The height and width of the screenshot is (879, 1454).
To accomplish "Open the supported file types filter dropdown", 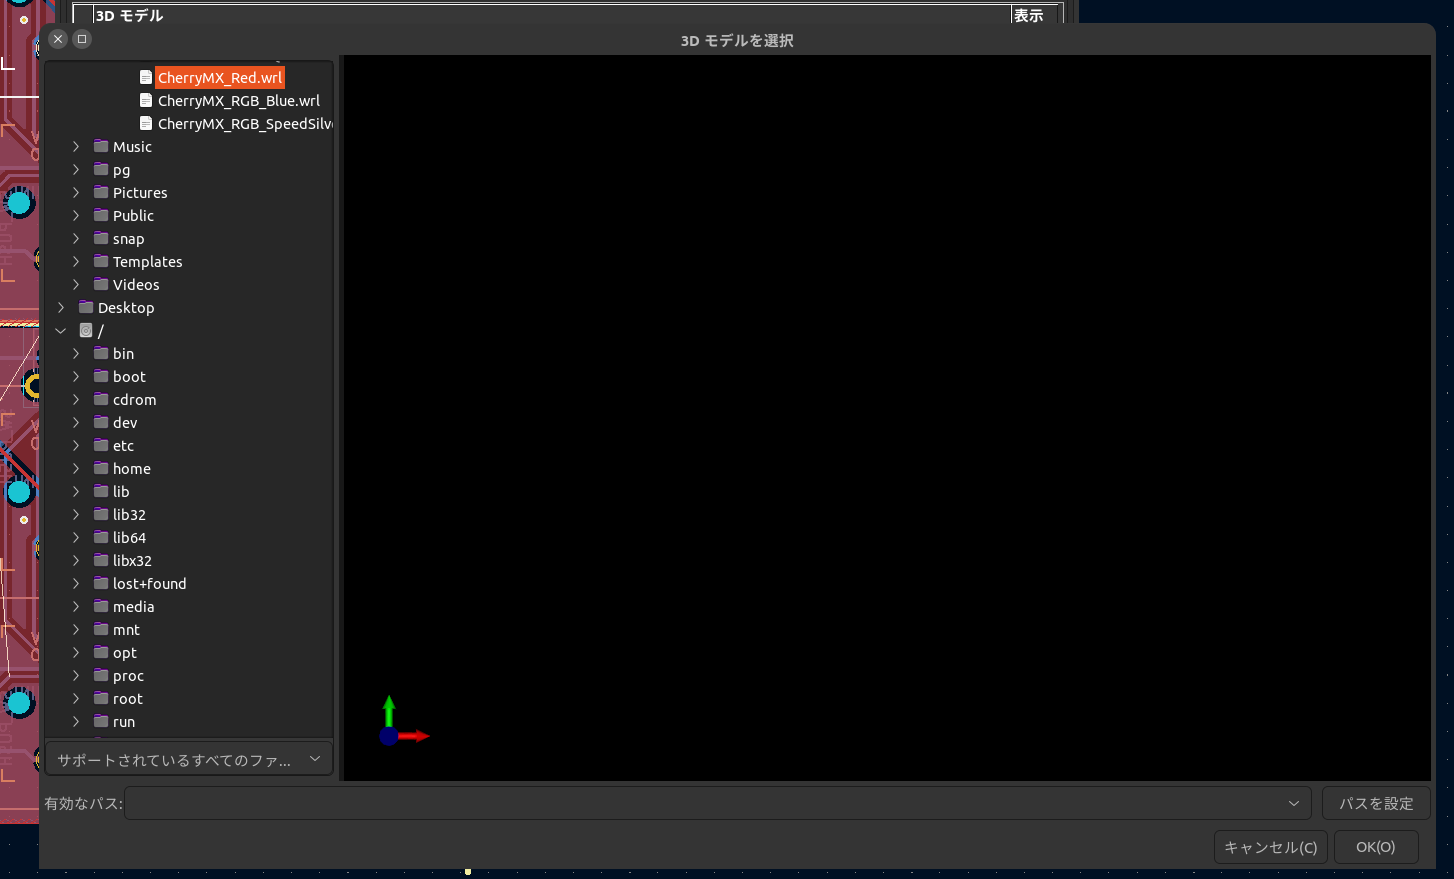I will (189, 758).
